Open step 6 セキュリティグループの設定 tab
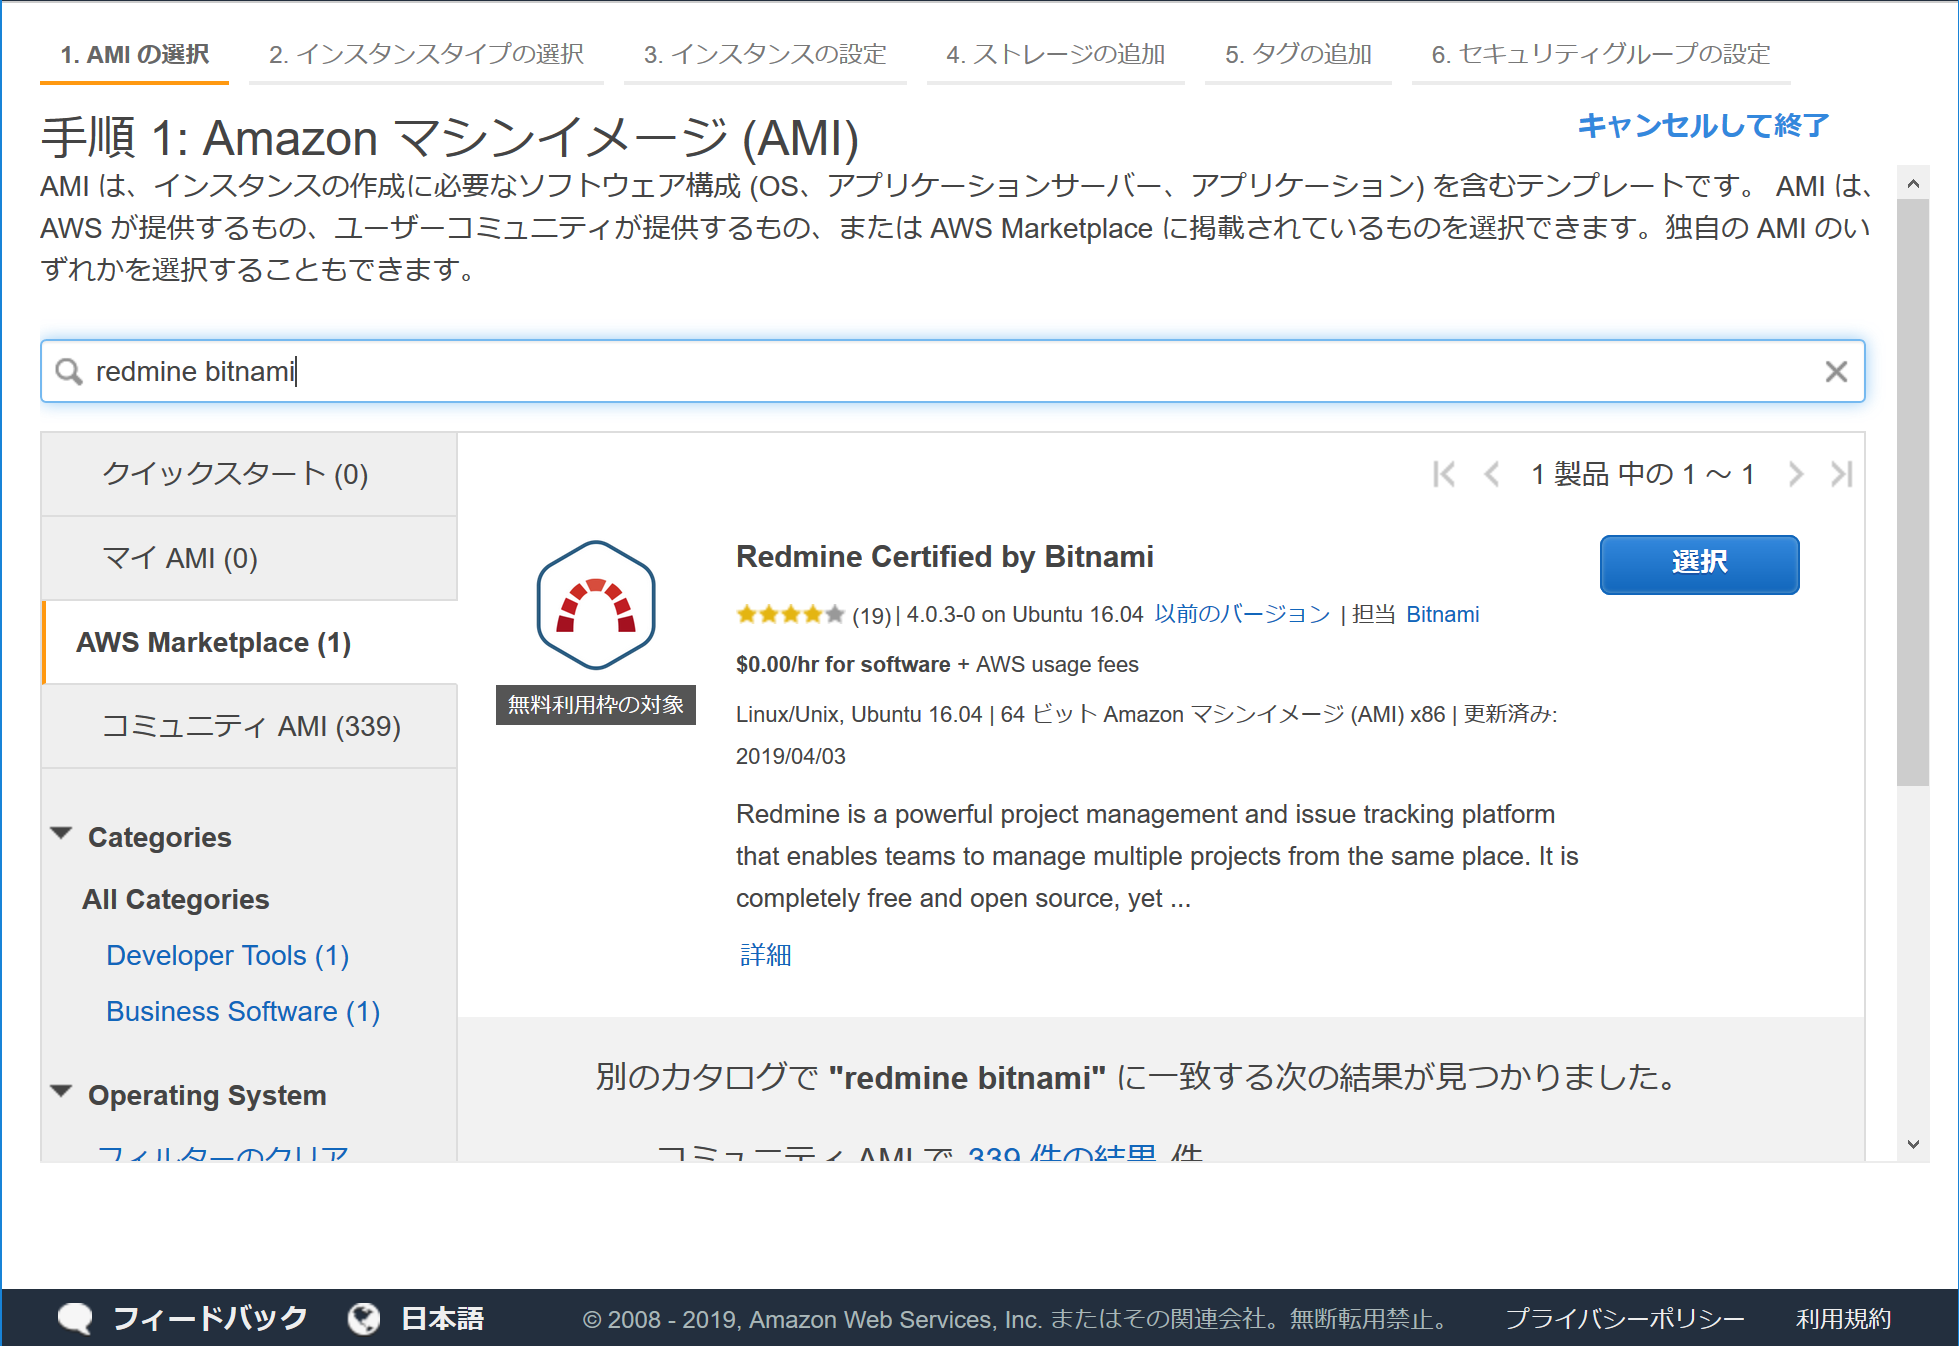Image resolution: width=1959 pixels, height=1346 pixels. [1601, 55]
